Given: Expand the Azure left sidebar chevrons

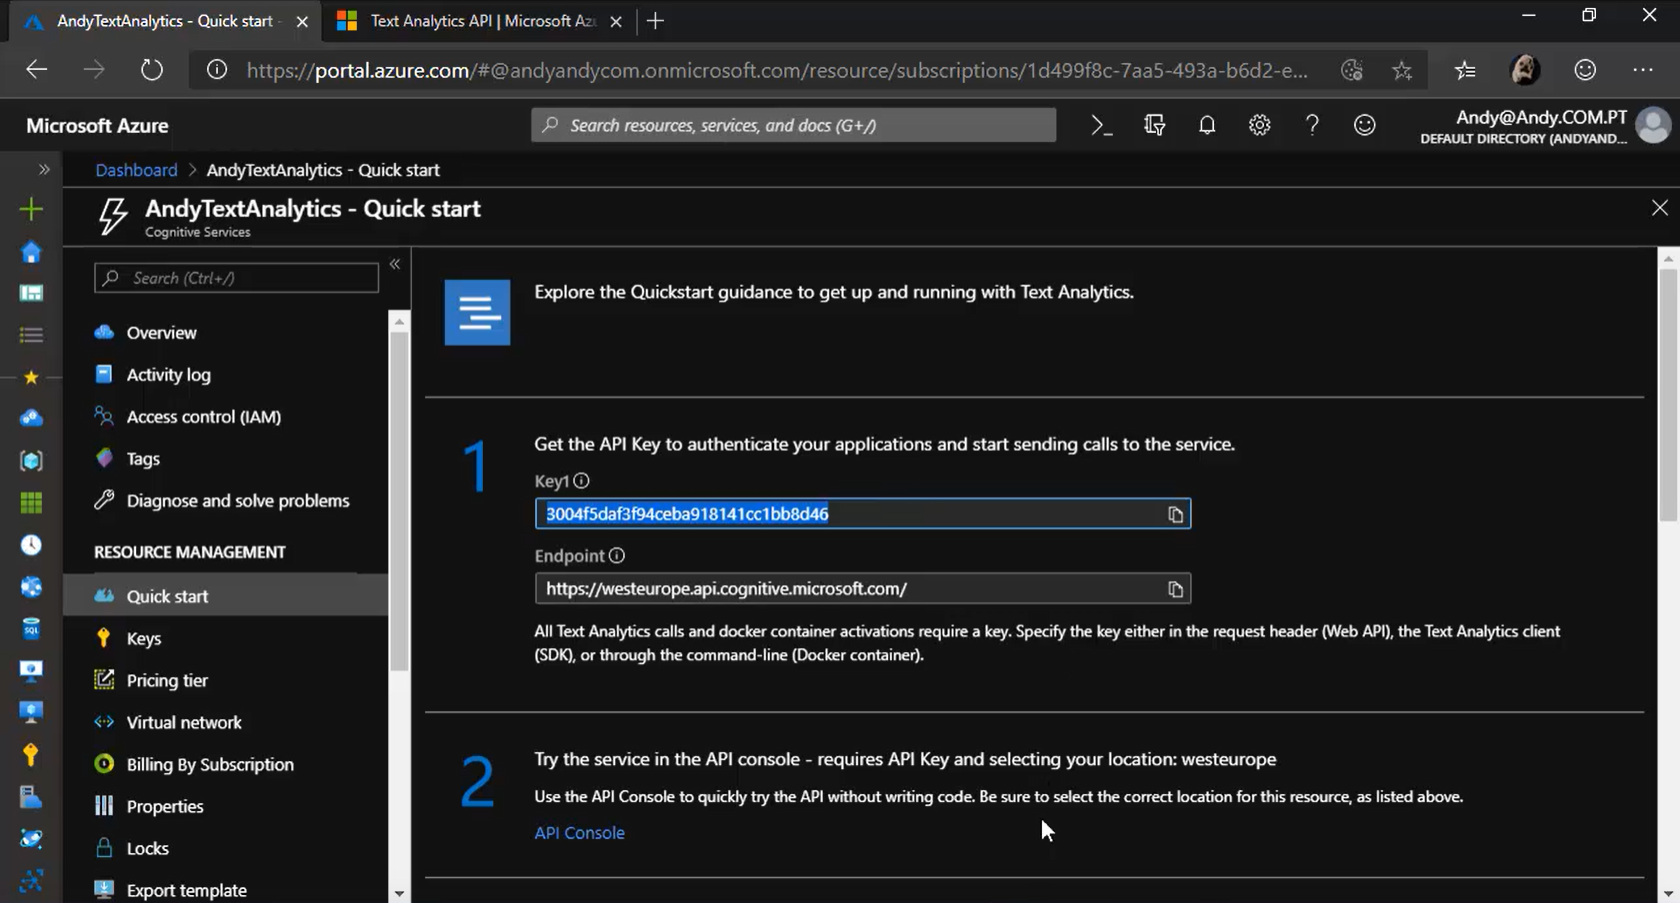Looking at the screenshot, I should (44, 169).
